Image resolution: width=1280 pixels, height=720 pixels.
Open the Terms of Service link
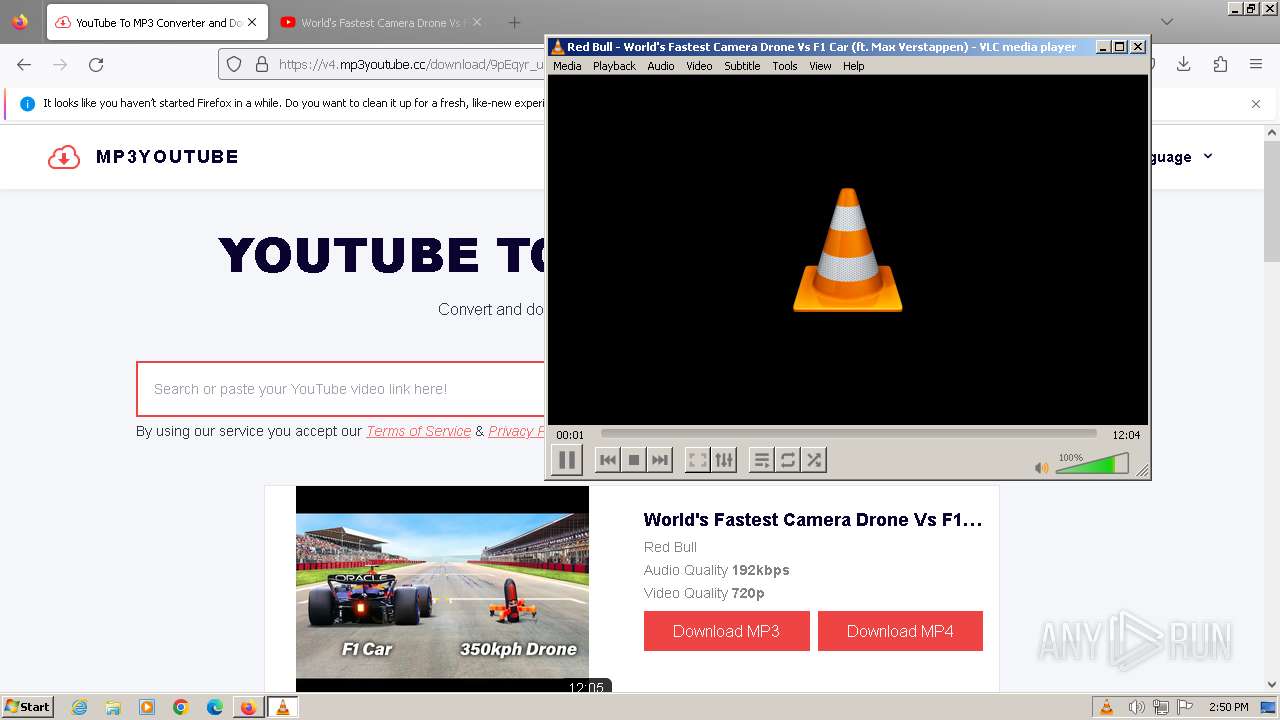418,431
